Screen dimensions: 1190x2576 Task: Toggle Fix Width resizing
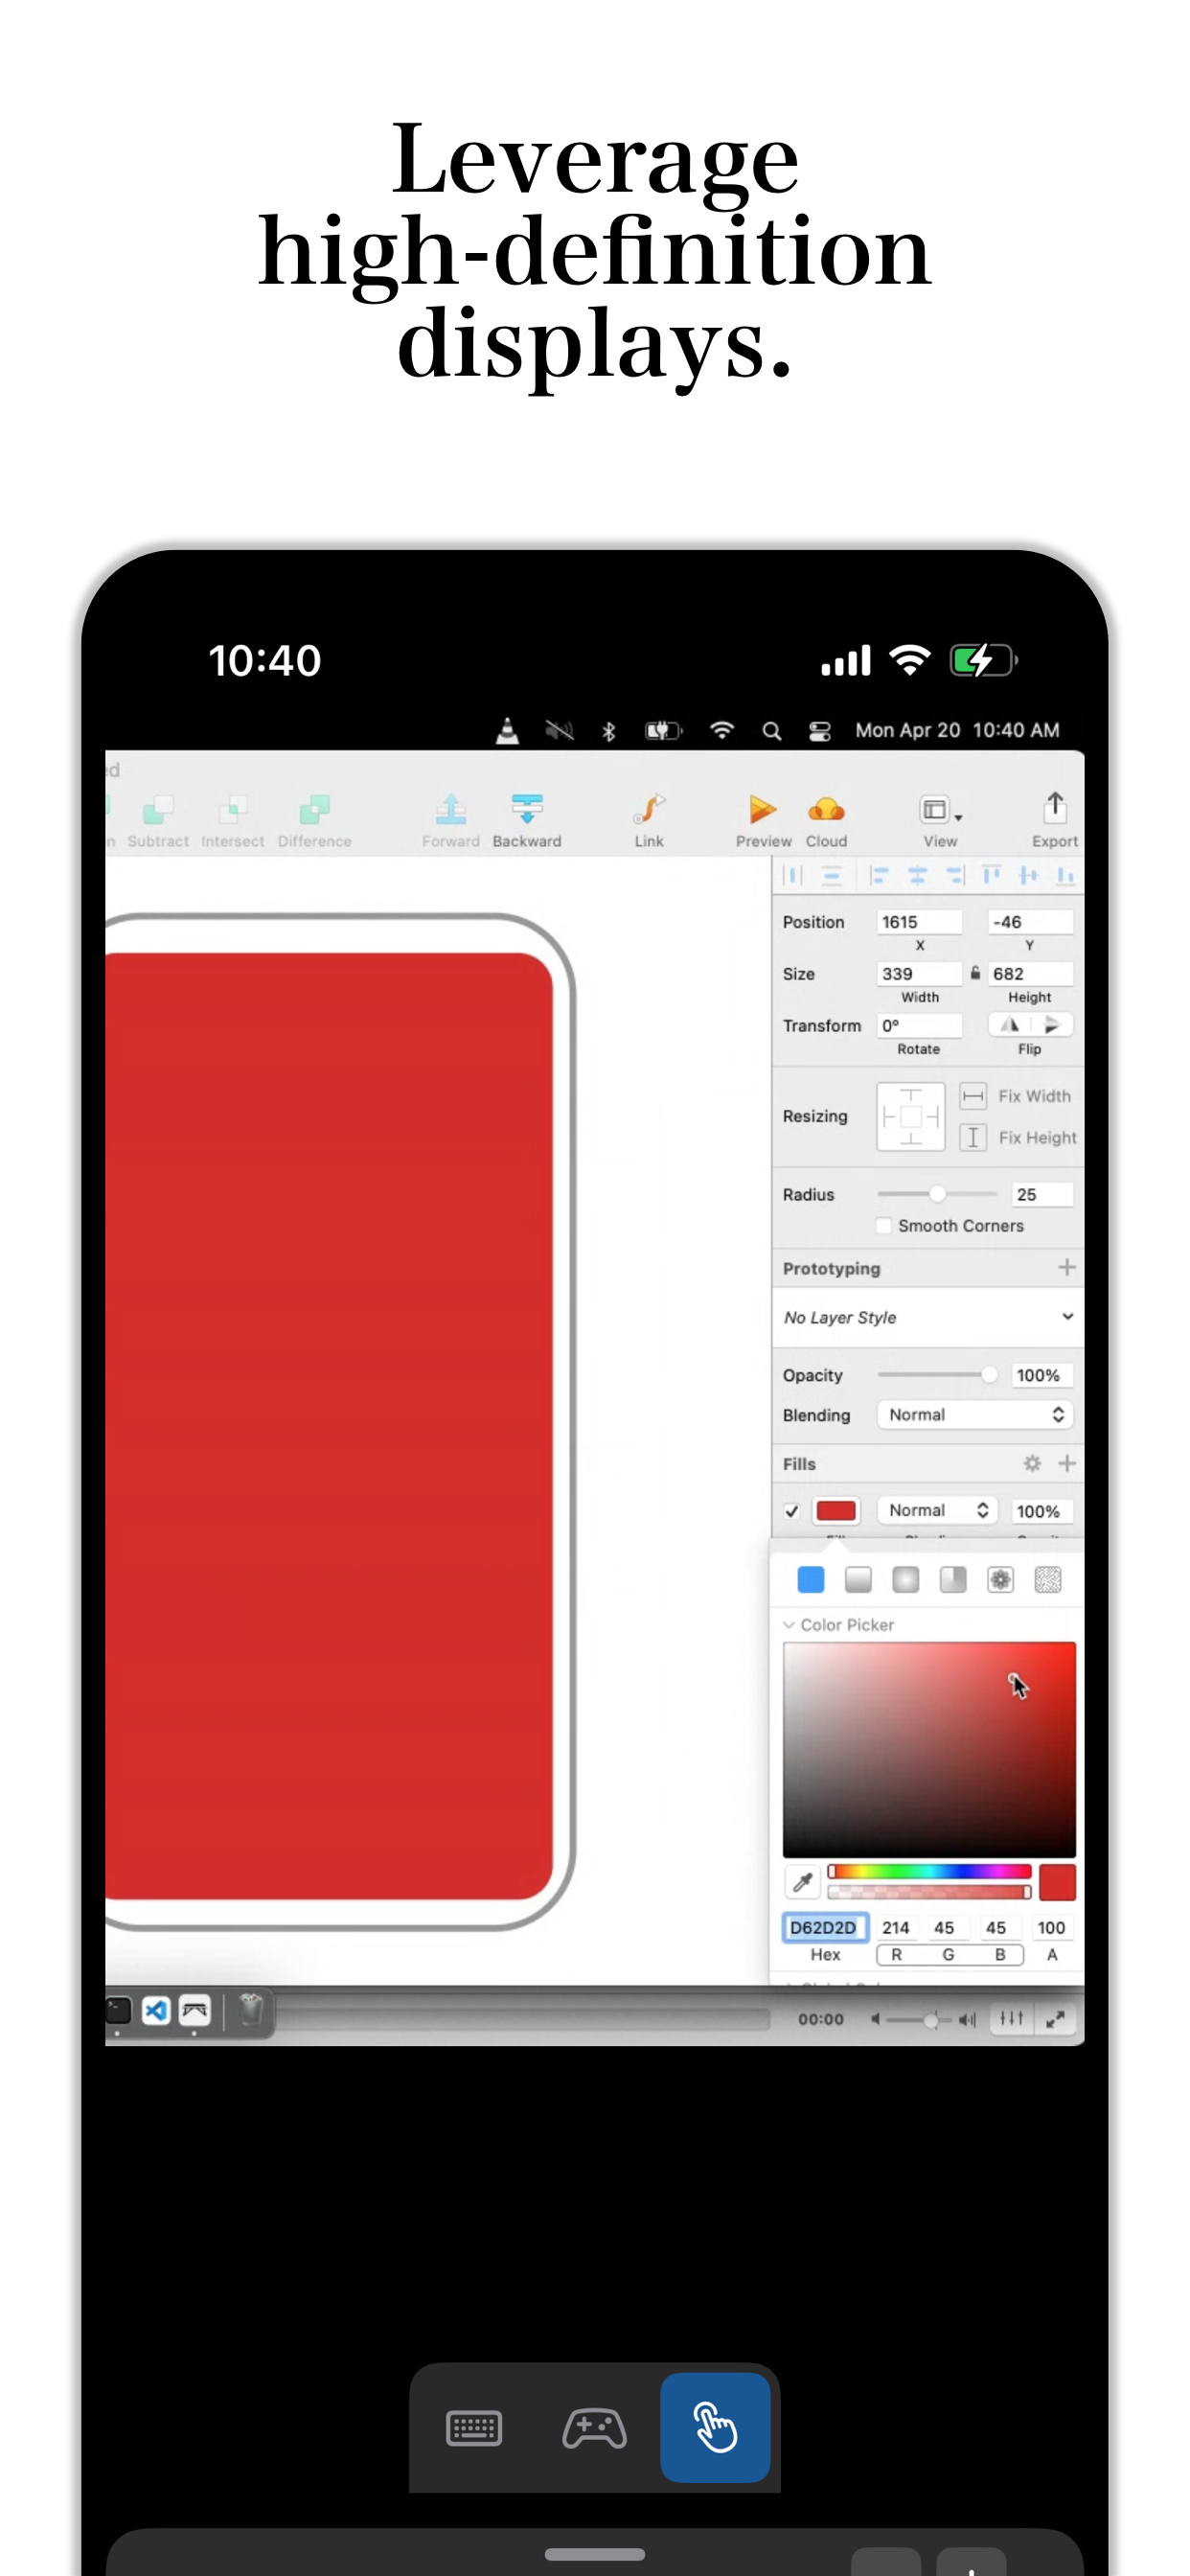click(973, 1096)
